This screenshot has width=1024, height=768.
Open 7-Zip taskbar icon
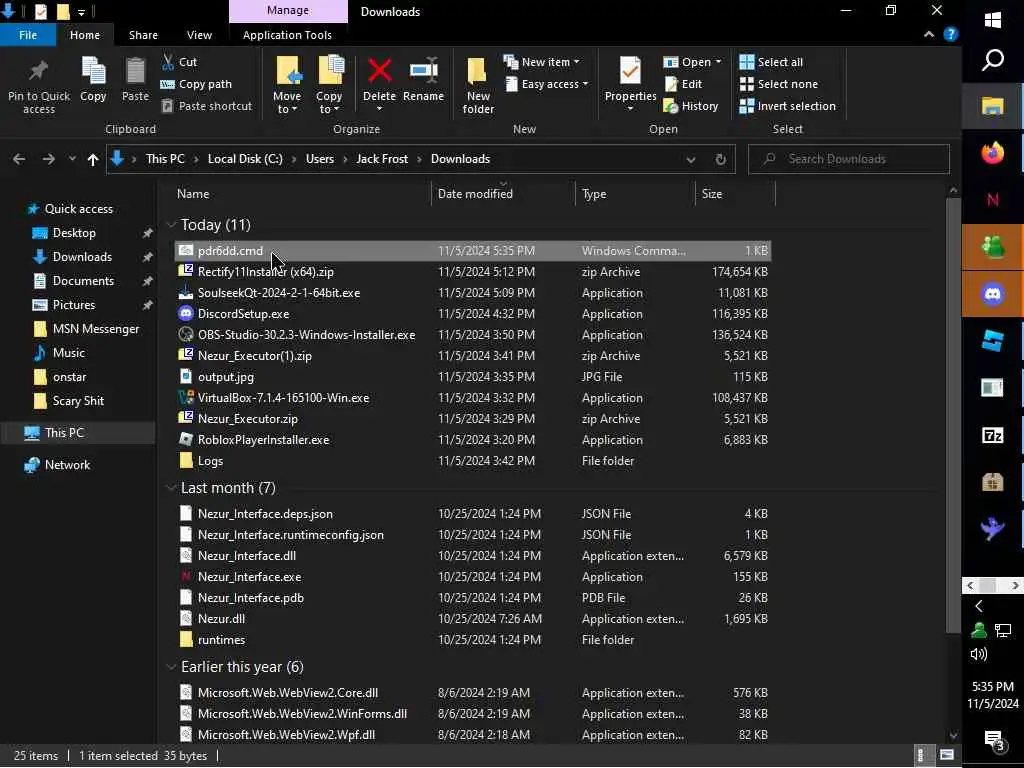[x=992, y=435]
